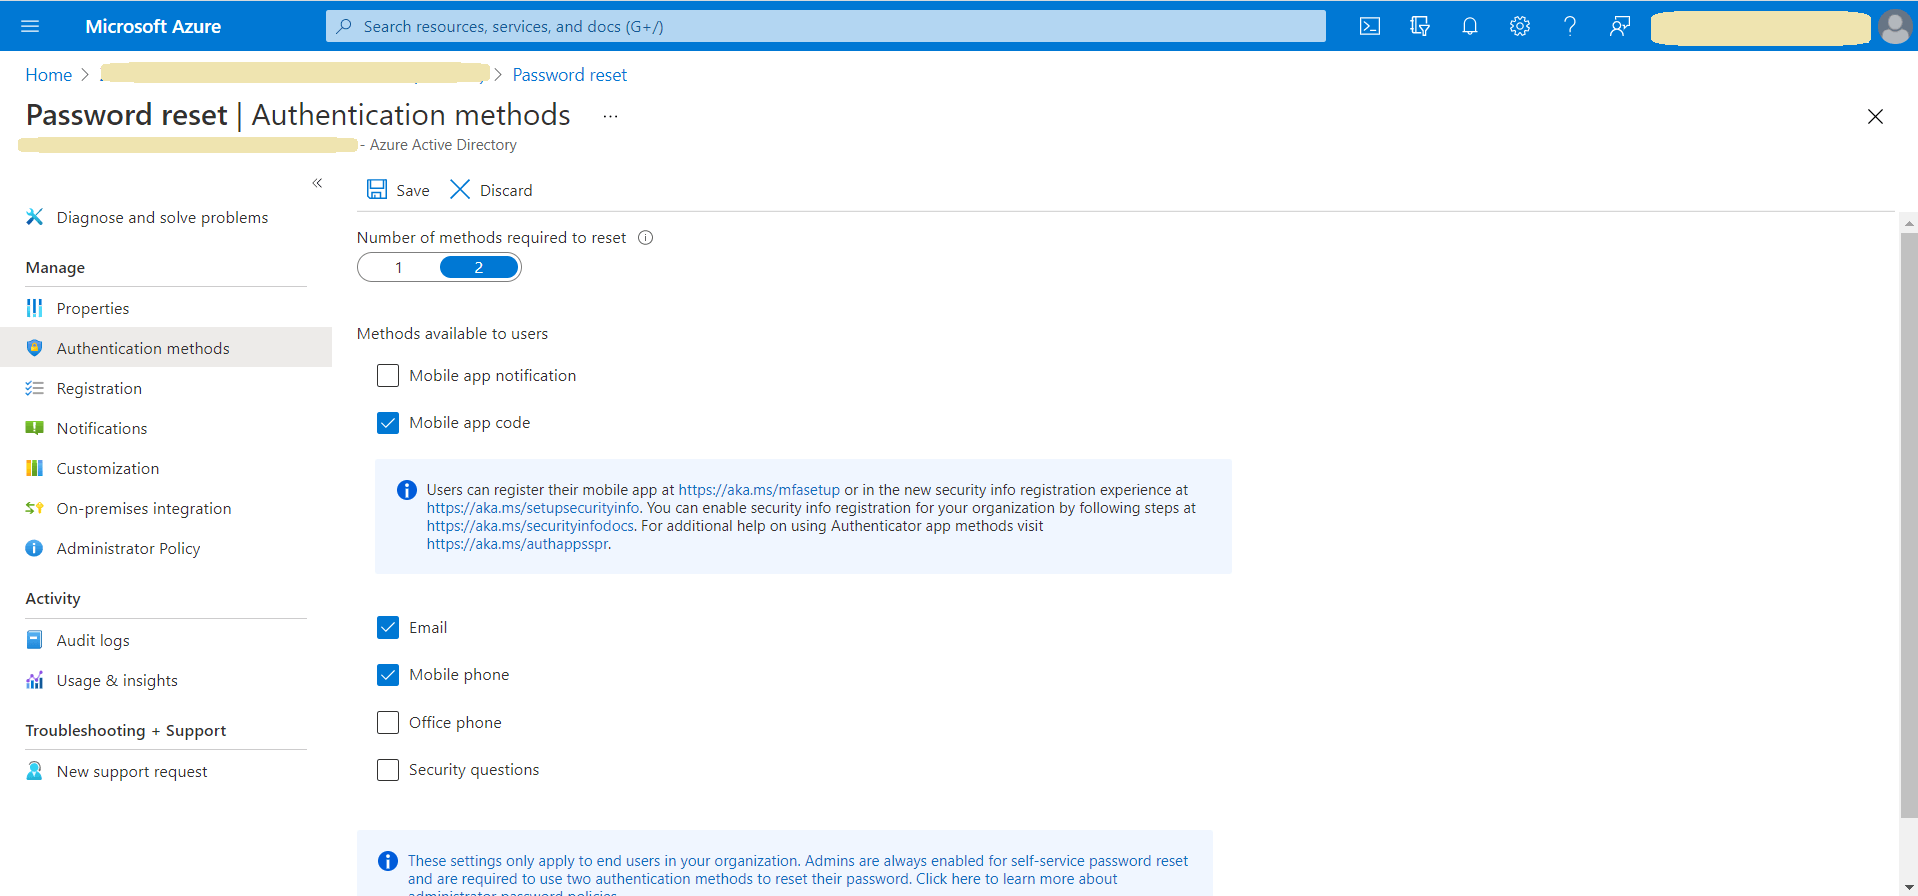Set number of required methods to 1
Viewport: 1918px width, 896px height.
pyautogui.click(x=399, y=268)
